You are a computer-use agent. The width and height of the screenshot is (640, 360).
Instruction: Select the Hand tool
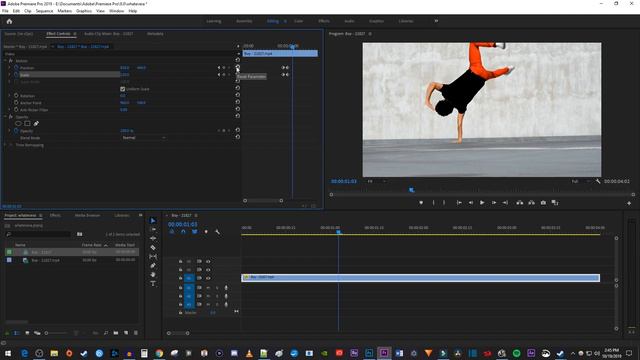click(x=153, y=275)
